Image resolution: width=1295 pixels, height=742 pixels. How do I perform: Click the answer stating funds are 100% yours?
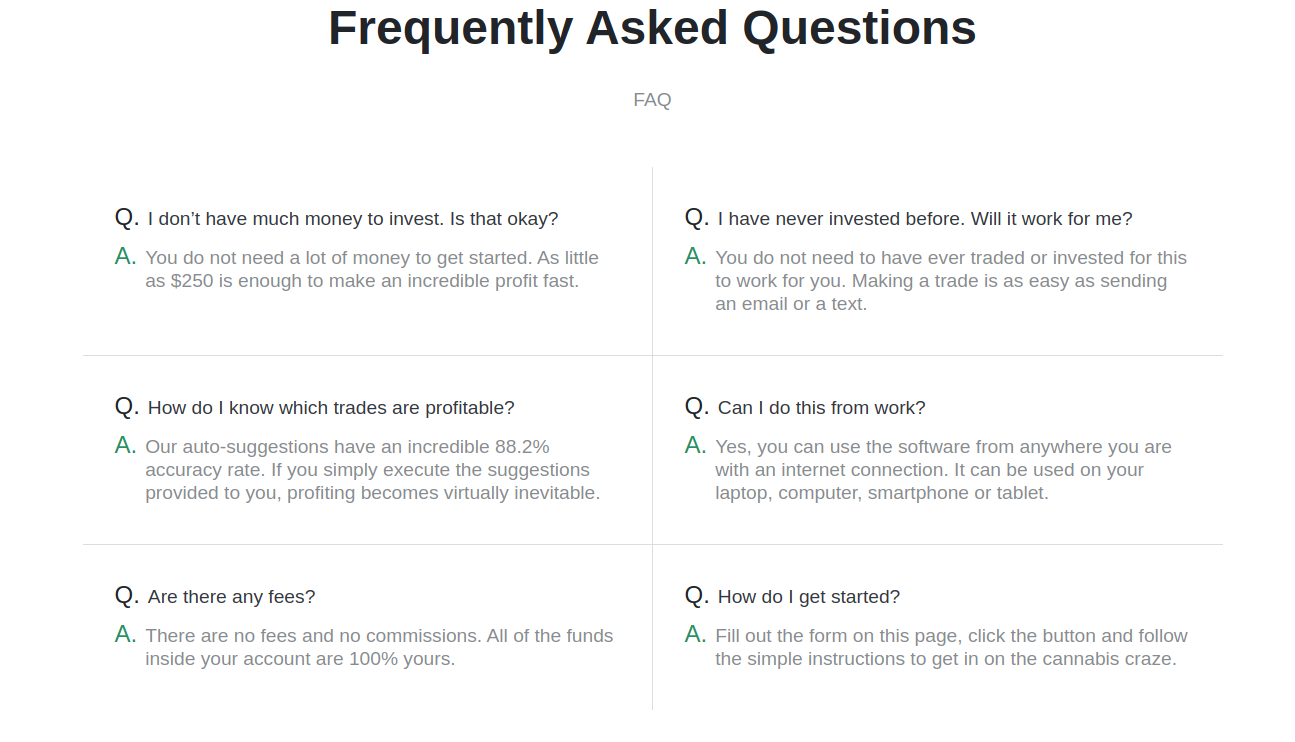(x=378, y=648)
